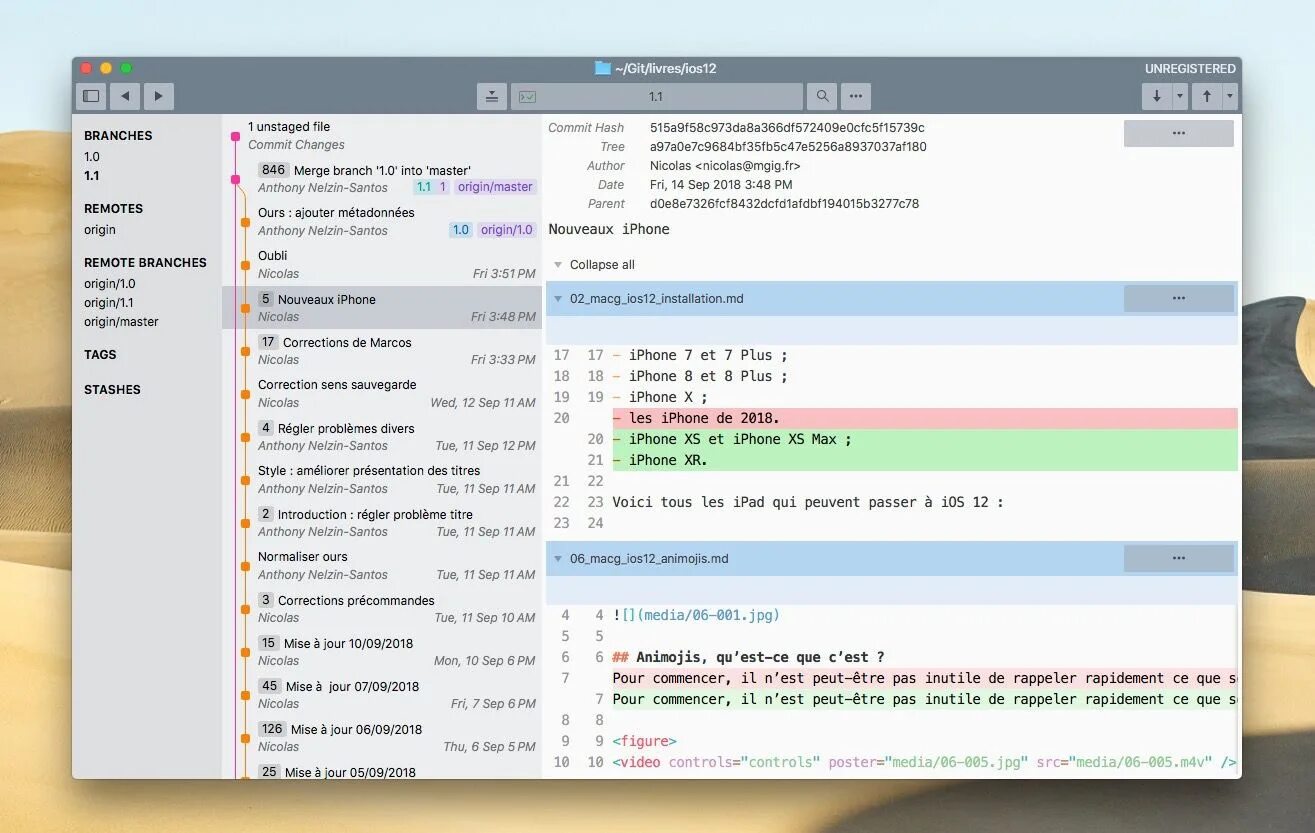The image size is (1315, 833).
Task: Select the 'Normaliser ours' commit
Action: (382, 566)
